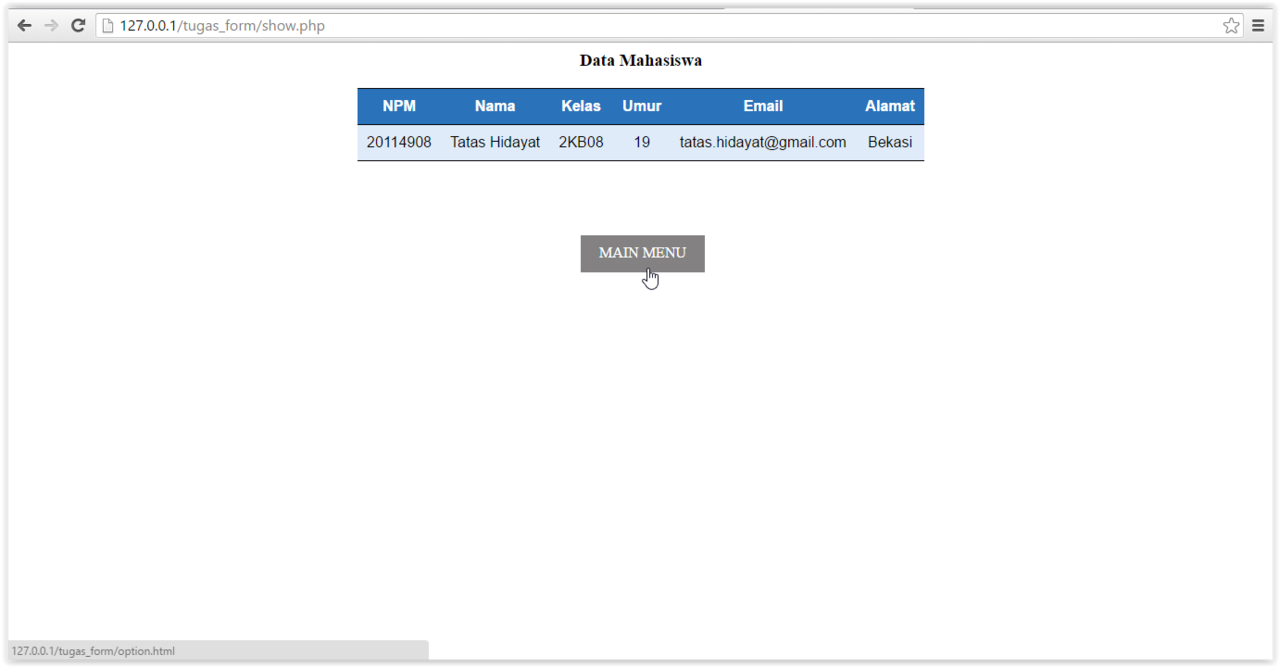Click the address cell Bekasi
Screen dimensions: 1280x667
[890, 142]
